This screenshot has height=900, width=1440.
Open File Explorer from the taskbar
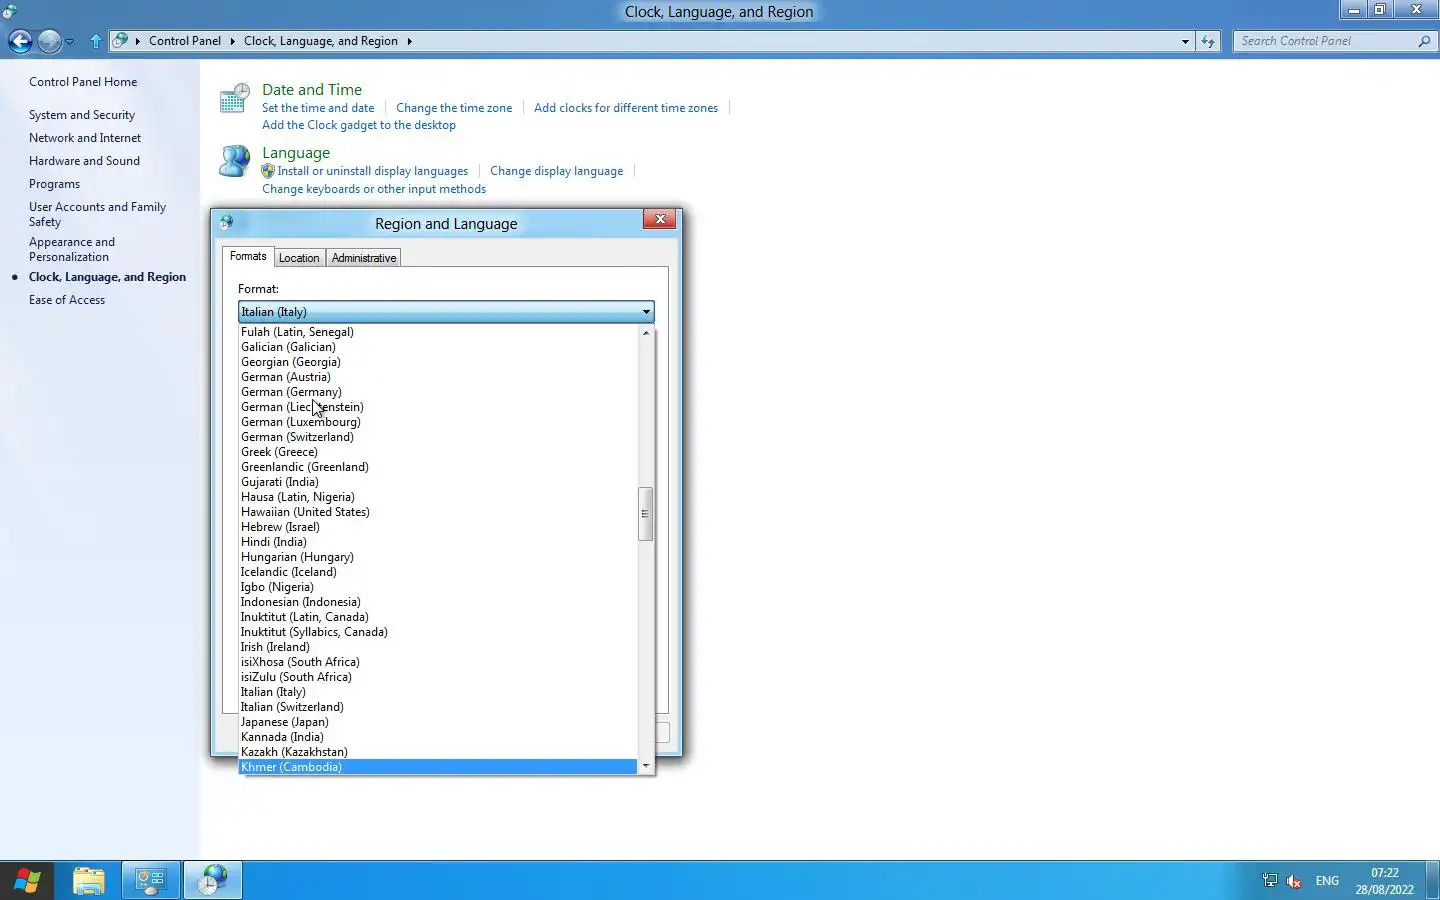89,881
